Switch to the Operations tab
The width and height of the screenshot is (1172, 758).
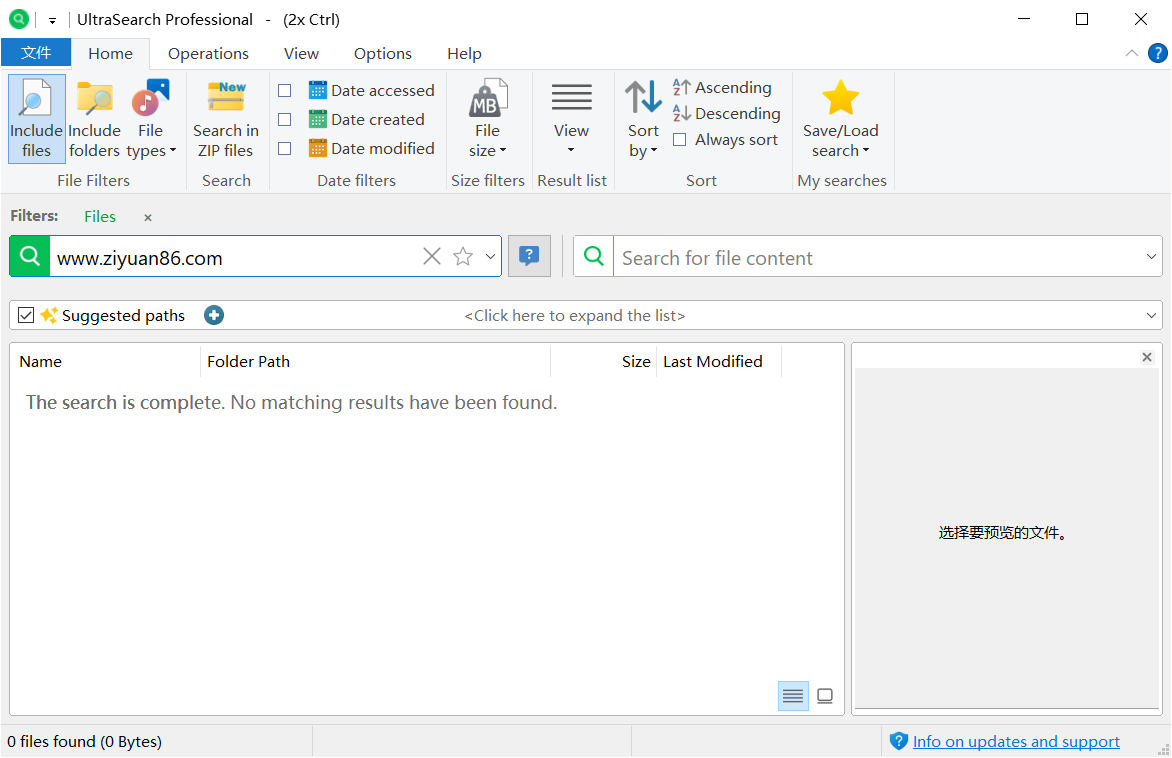208,54
